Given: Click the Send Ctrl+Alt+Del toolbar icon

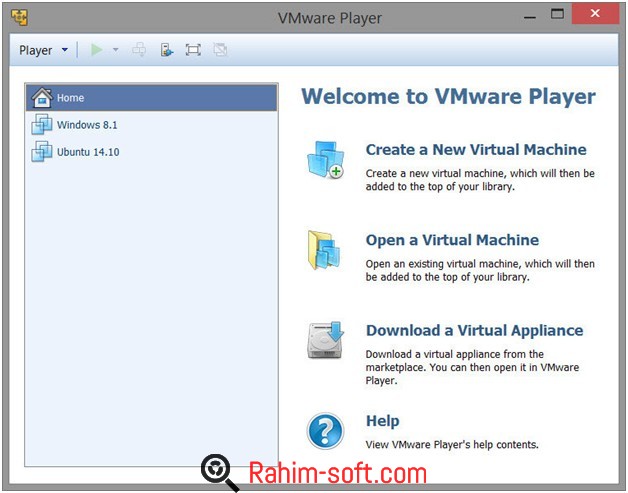Looking at the screenshot, I should pyautogui.click(x=139, y=50).
